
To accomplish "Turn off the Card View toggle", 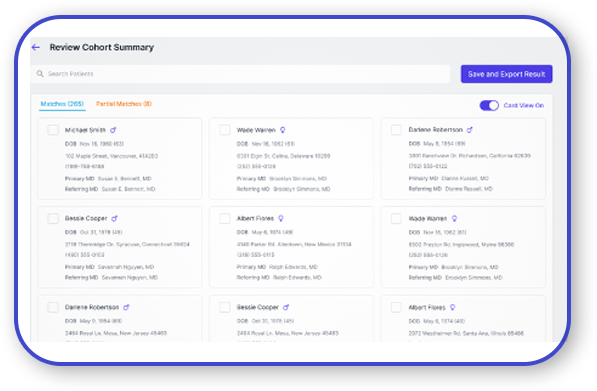I will click(489, 105).
